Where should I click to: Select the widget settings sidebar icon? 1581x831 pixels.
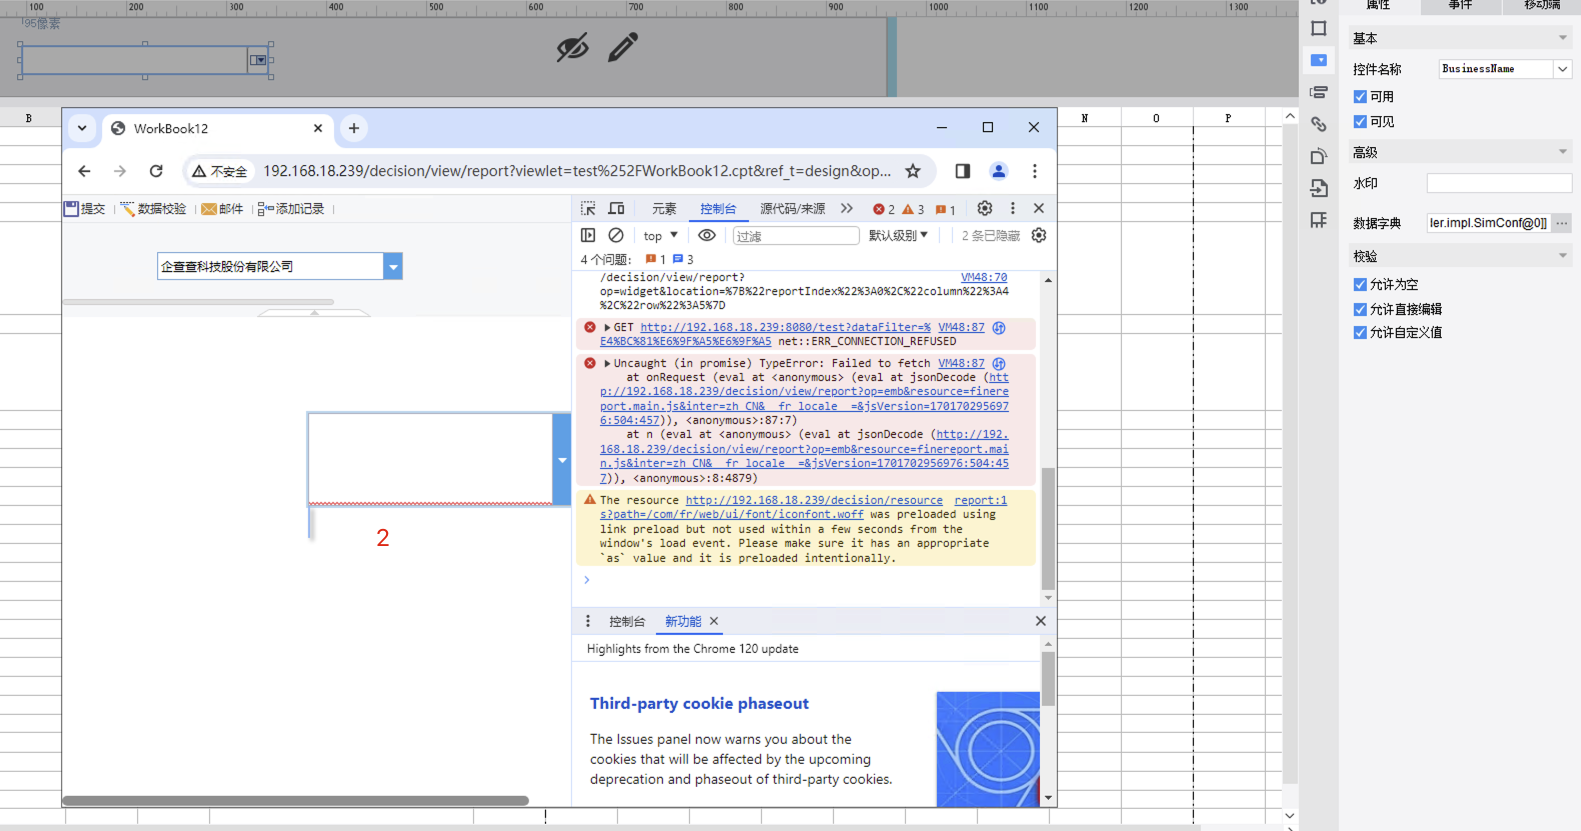pos(1319,60)
